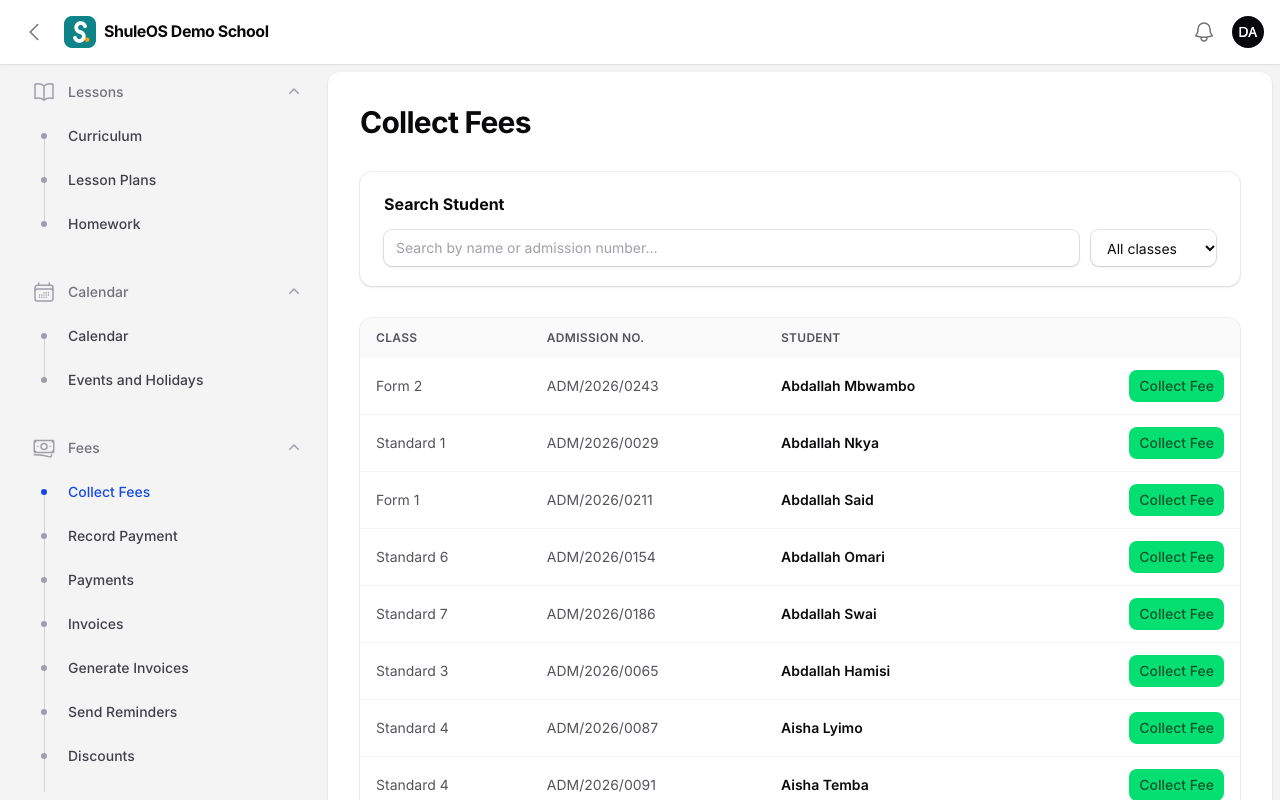Click the Search Student label
1280x800 pixels.
tap(444, 204)
